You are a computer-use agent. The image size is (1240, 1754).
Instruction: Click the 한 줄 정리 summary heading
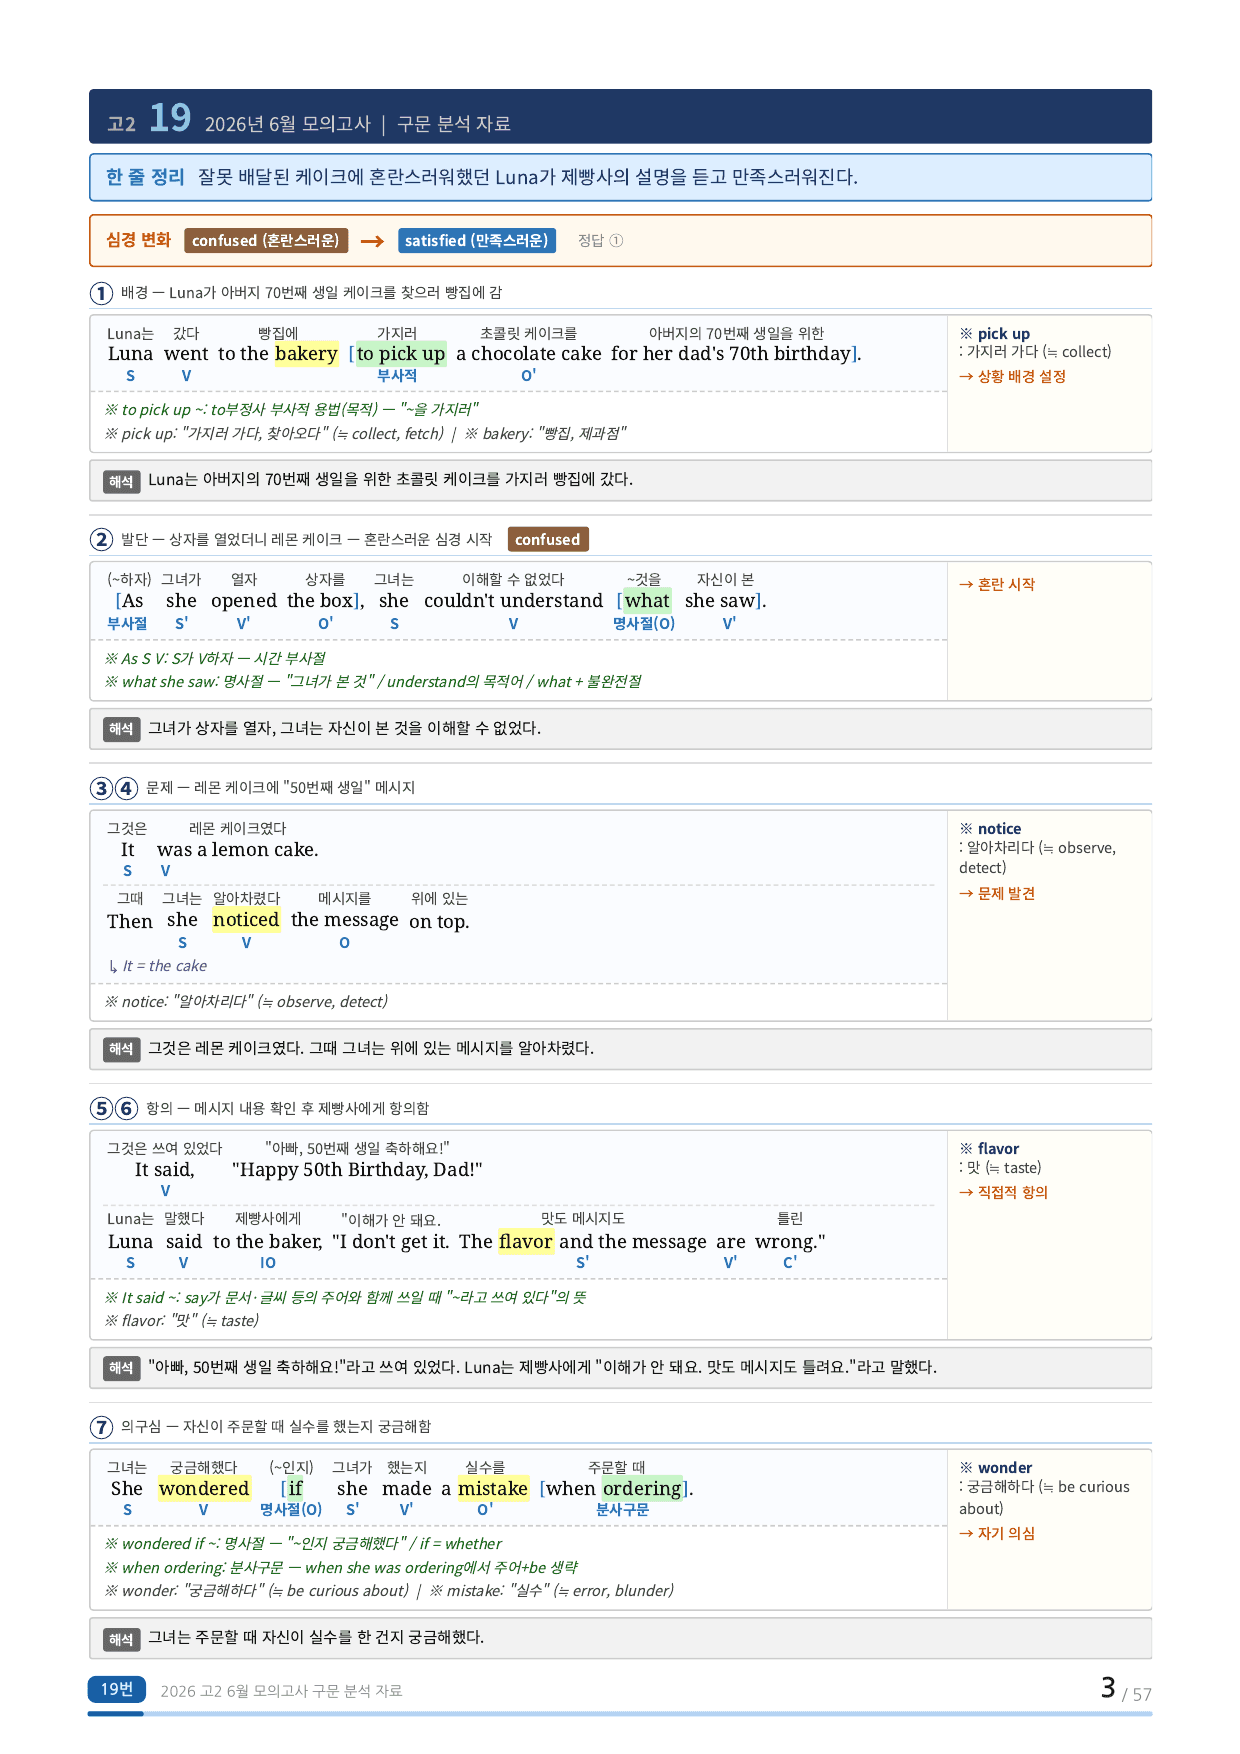tap(145, 177)
